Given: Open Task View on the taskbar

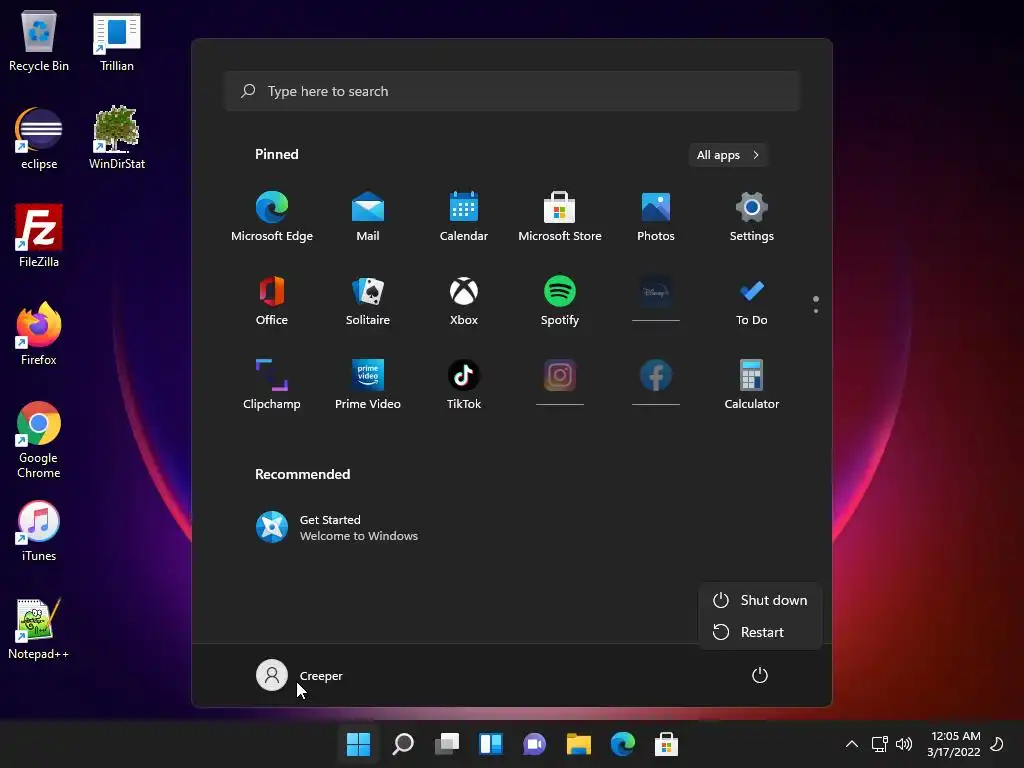Looking at the screenshot, I should (x=447, y=744).
